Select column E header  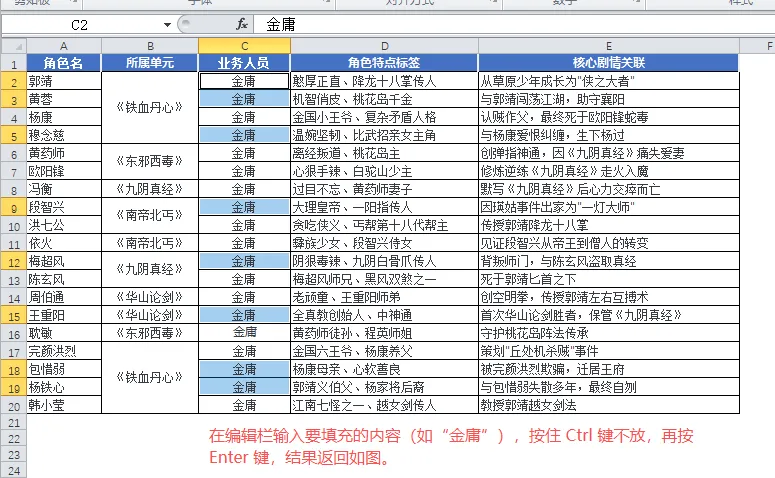click(x=608, y=46)
